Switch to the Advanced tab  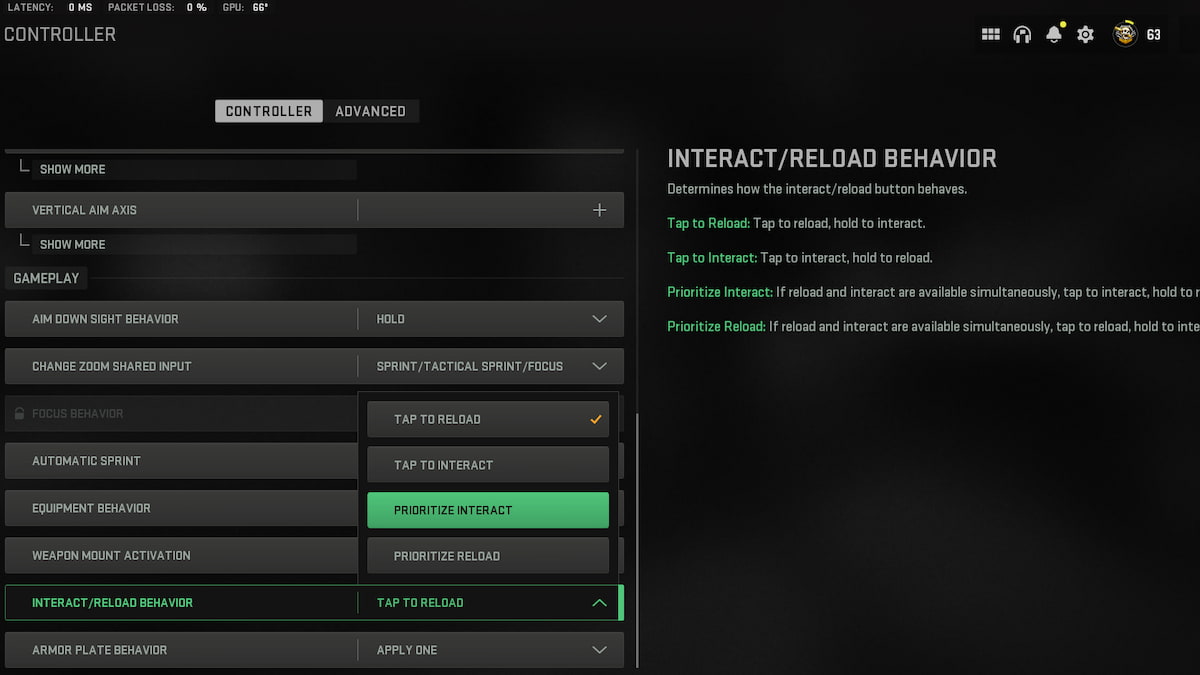pos(371,111)
